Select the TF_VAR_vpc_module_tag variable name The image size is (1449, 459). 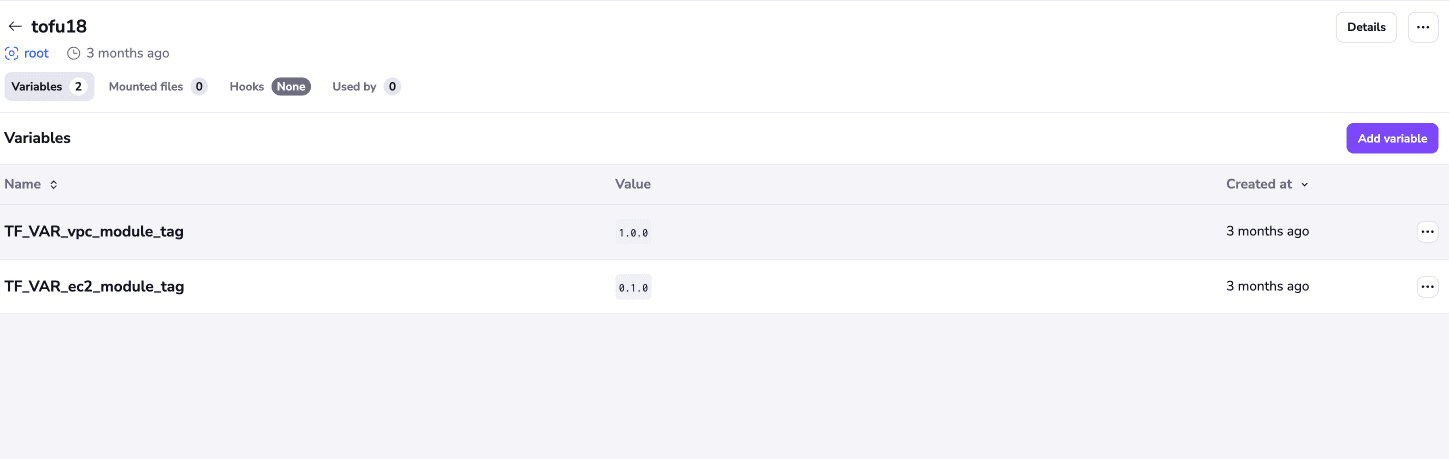tap(94, 232)
